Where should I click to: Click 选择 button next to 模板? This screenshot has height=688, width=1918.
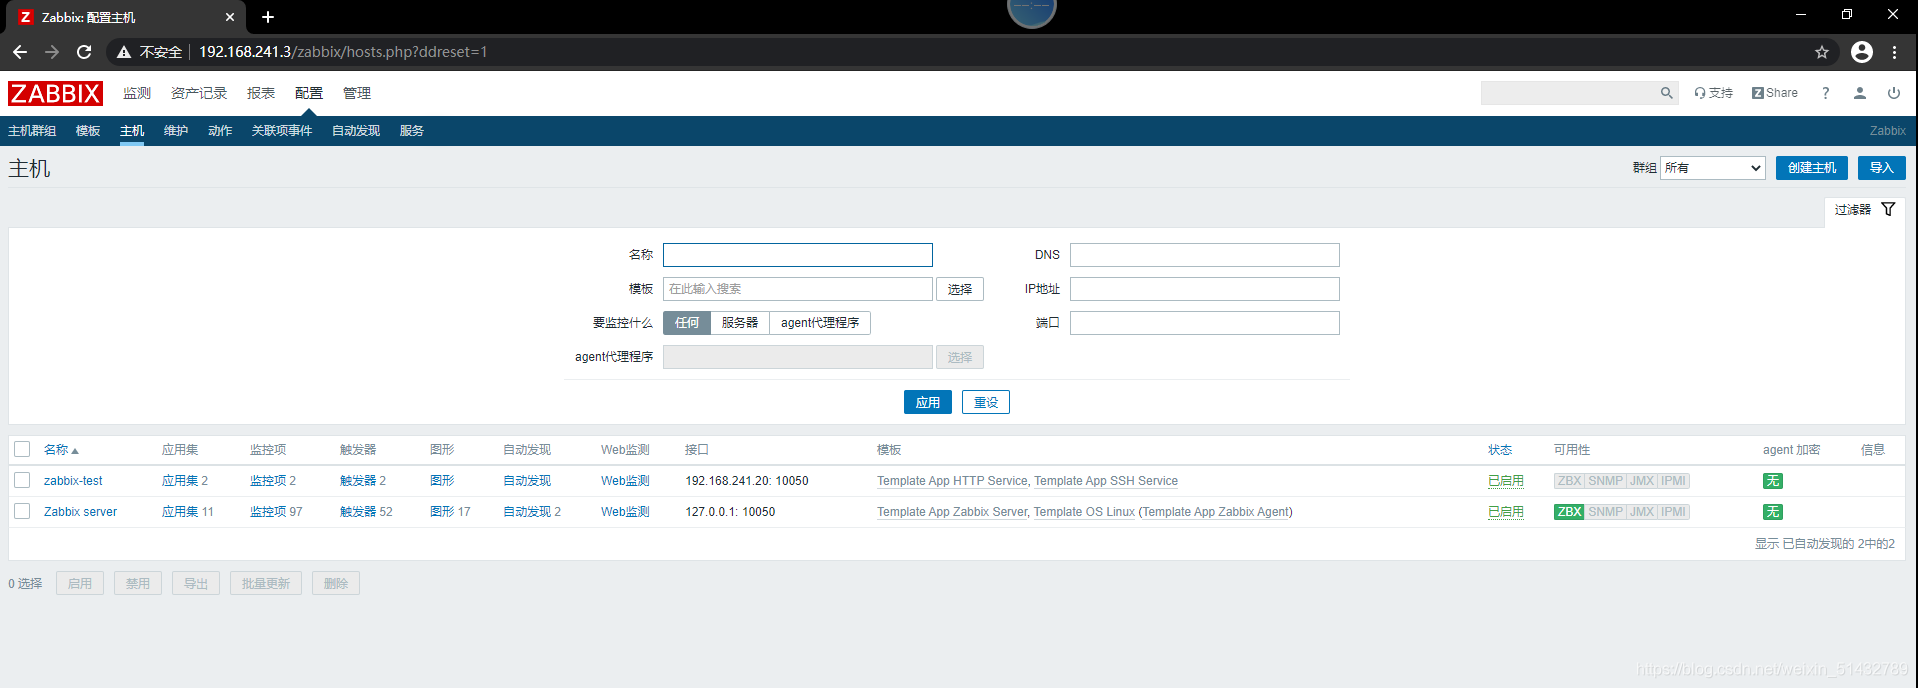(x=960, y=289)
